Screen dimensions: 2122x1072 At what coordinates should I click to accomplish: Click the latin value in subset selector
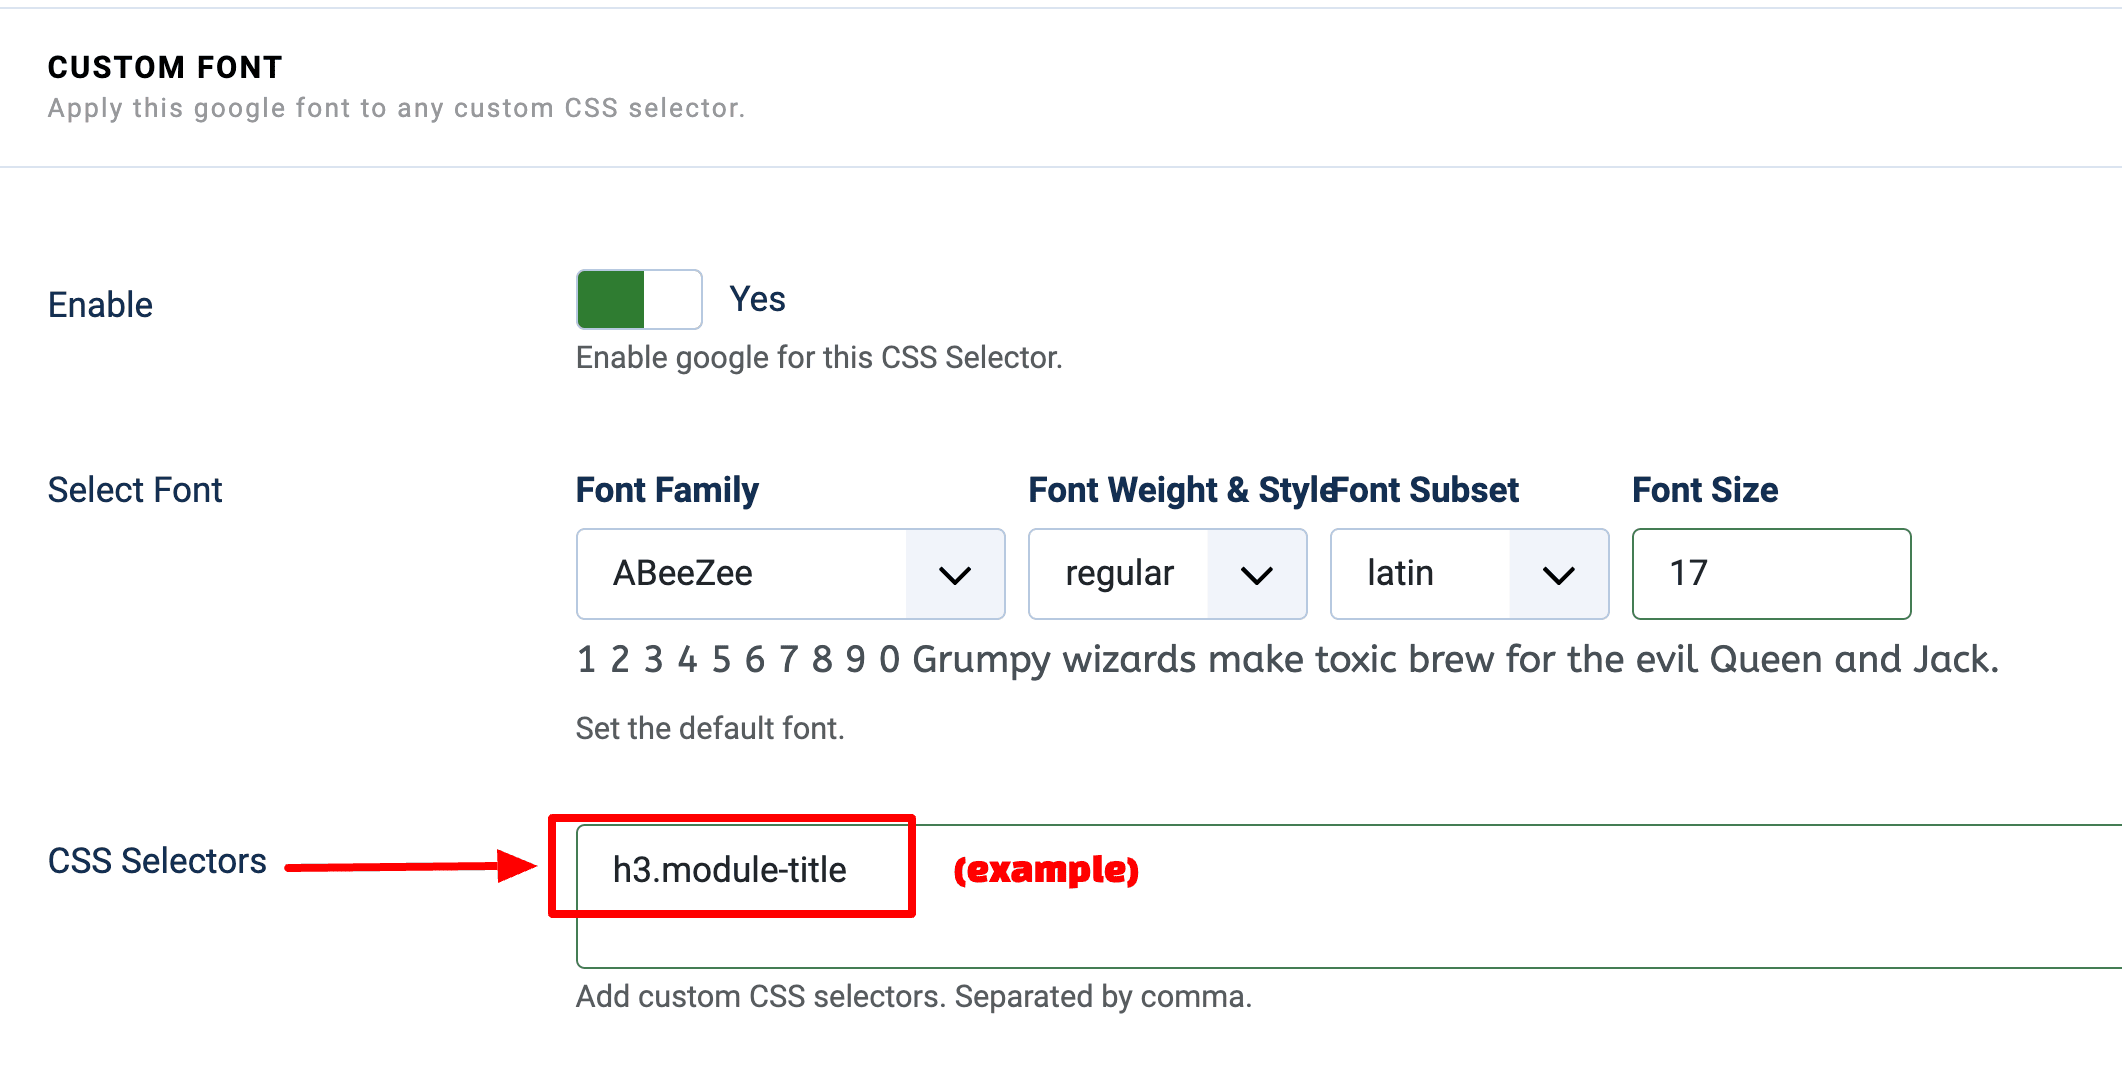(x=1400, y=573)
